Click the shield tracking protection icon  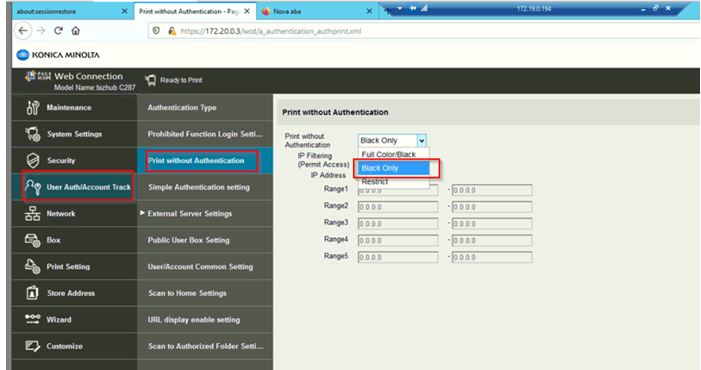coord(156,31)
